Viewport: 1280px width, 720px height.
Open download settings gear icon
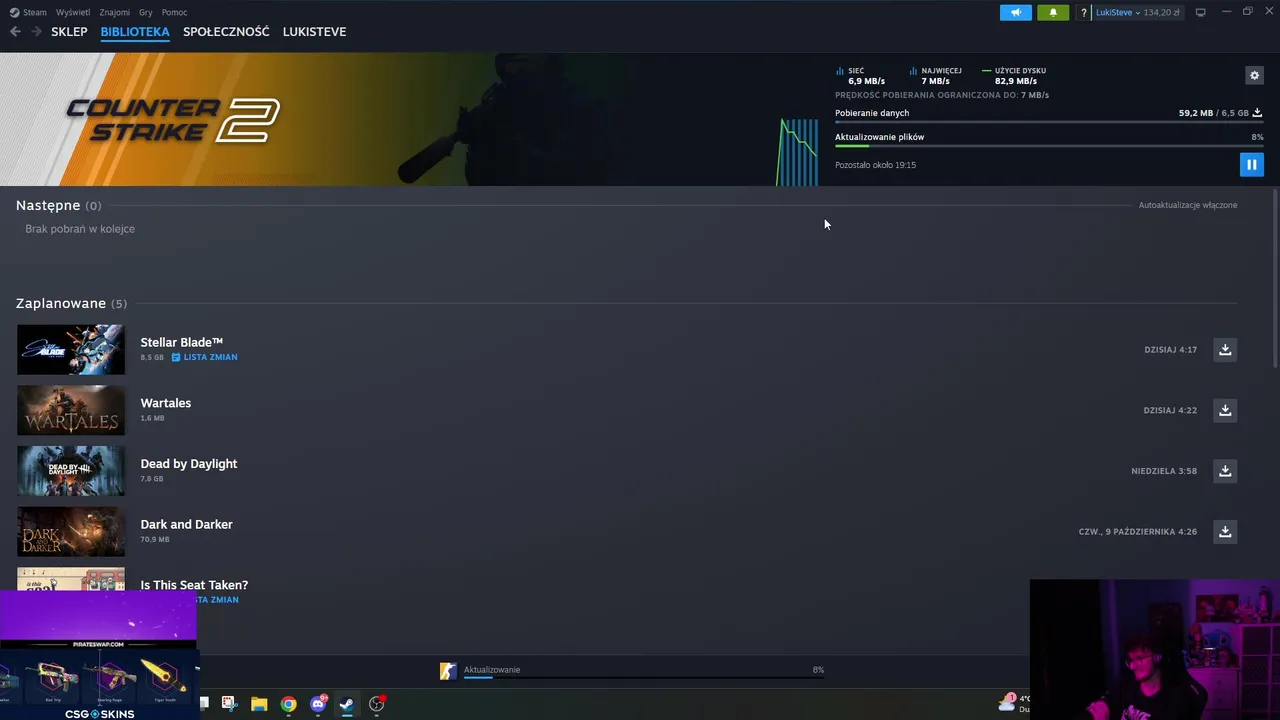click(x=1254, y=75)
